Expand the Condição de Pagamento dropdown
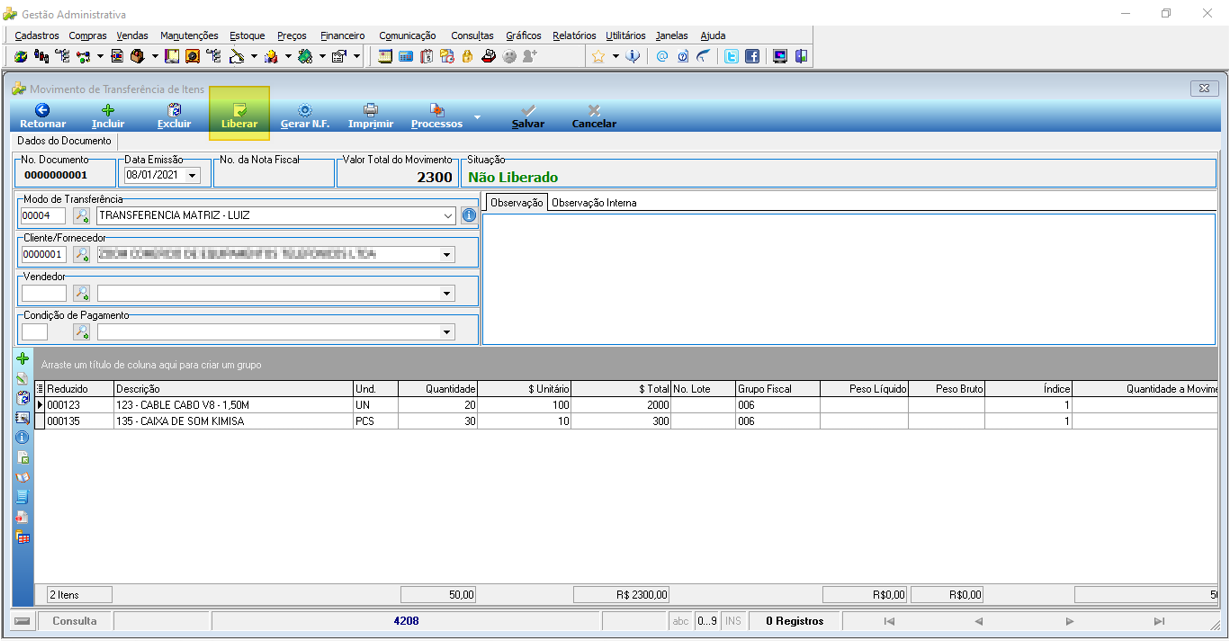1229x641 pixels. pyautogui.click(x=447, y=332)
